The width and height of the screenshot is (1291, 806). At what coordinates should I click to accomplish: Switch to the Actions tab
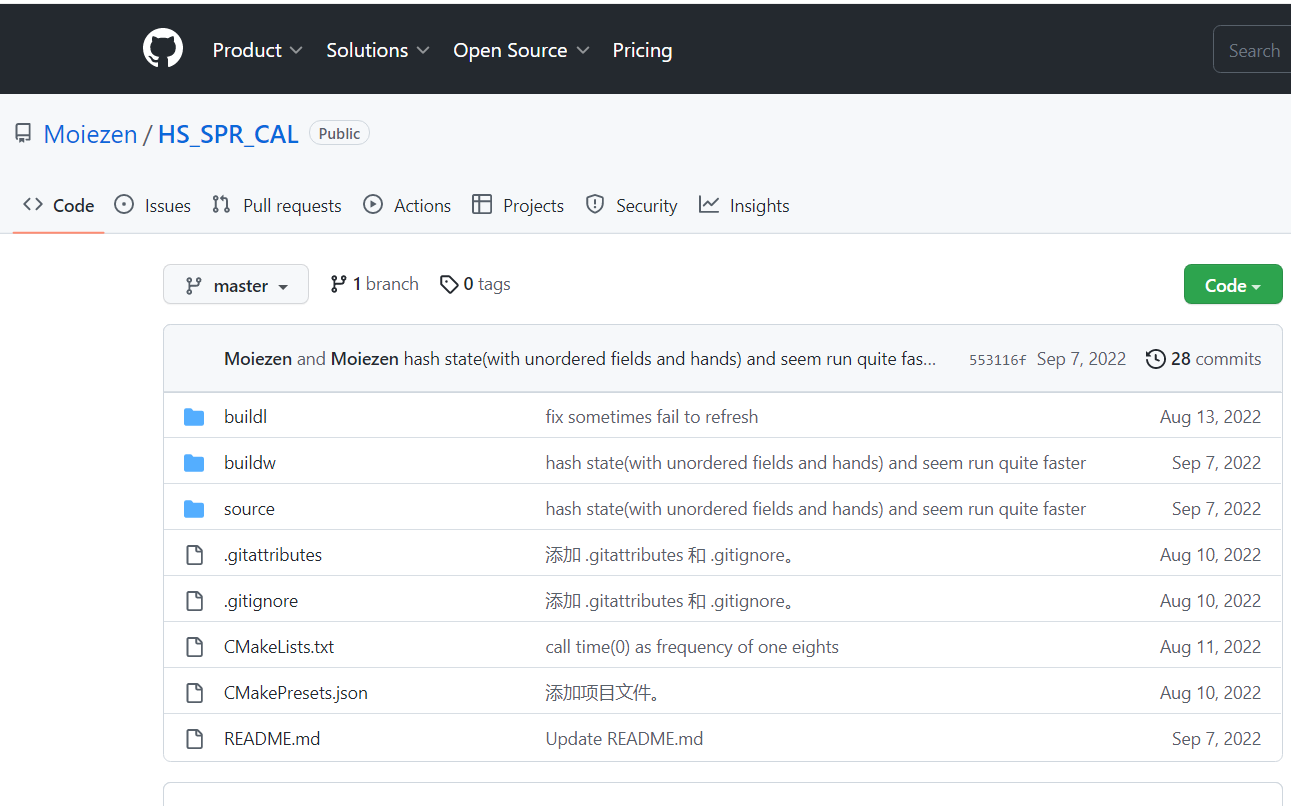click(407, 205)
